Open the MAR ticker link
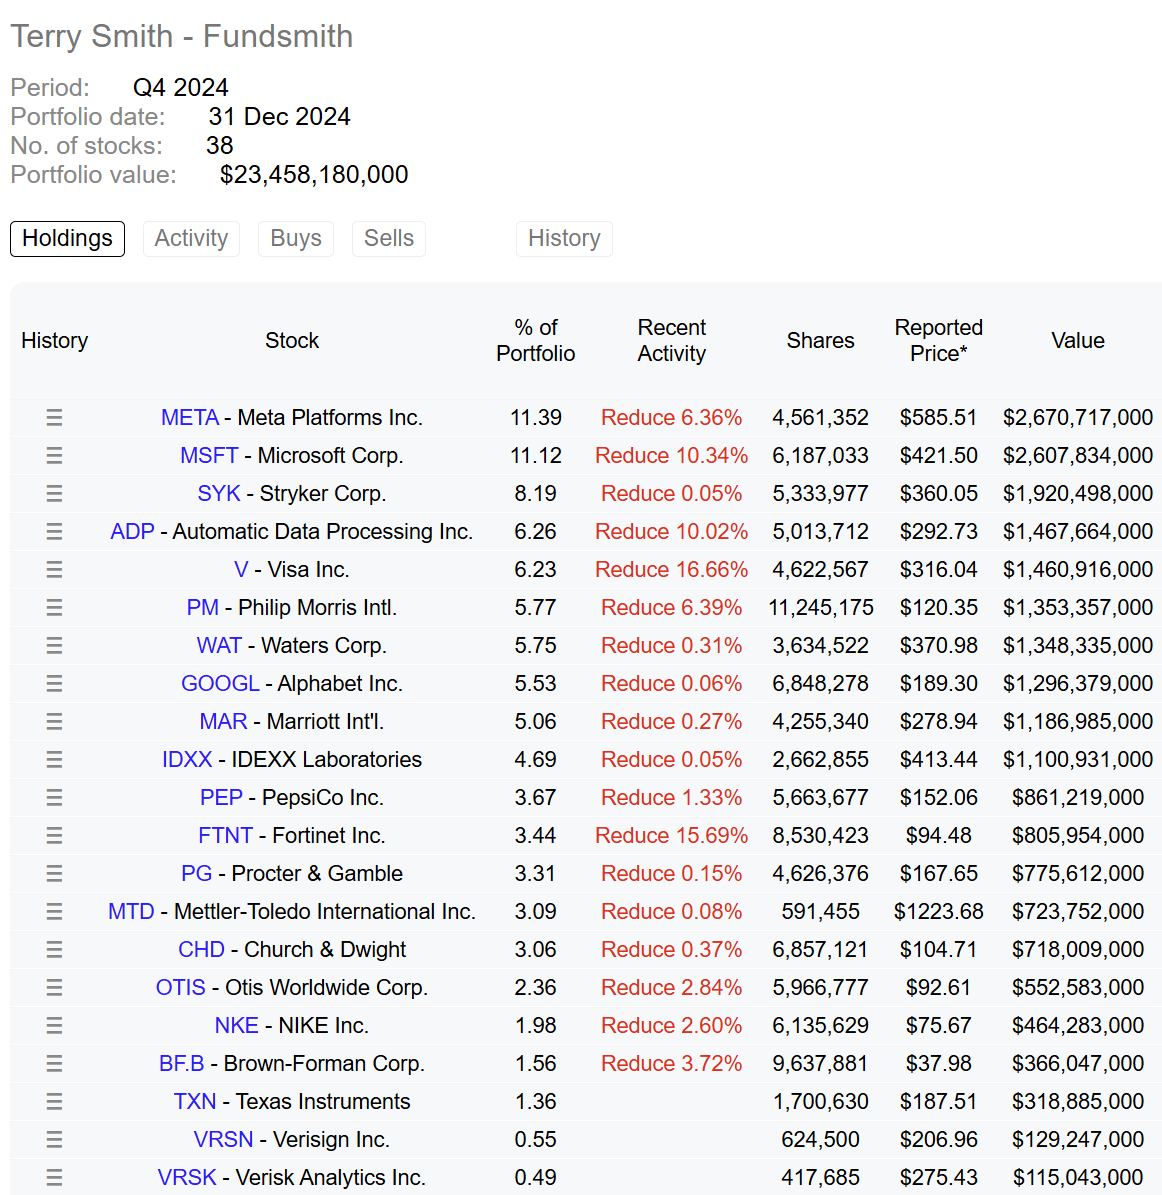1162x1195 pixels. (223, 722)
